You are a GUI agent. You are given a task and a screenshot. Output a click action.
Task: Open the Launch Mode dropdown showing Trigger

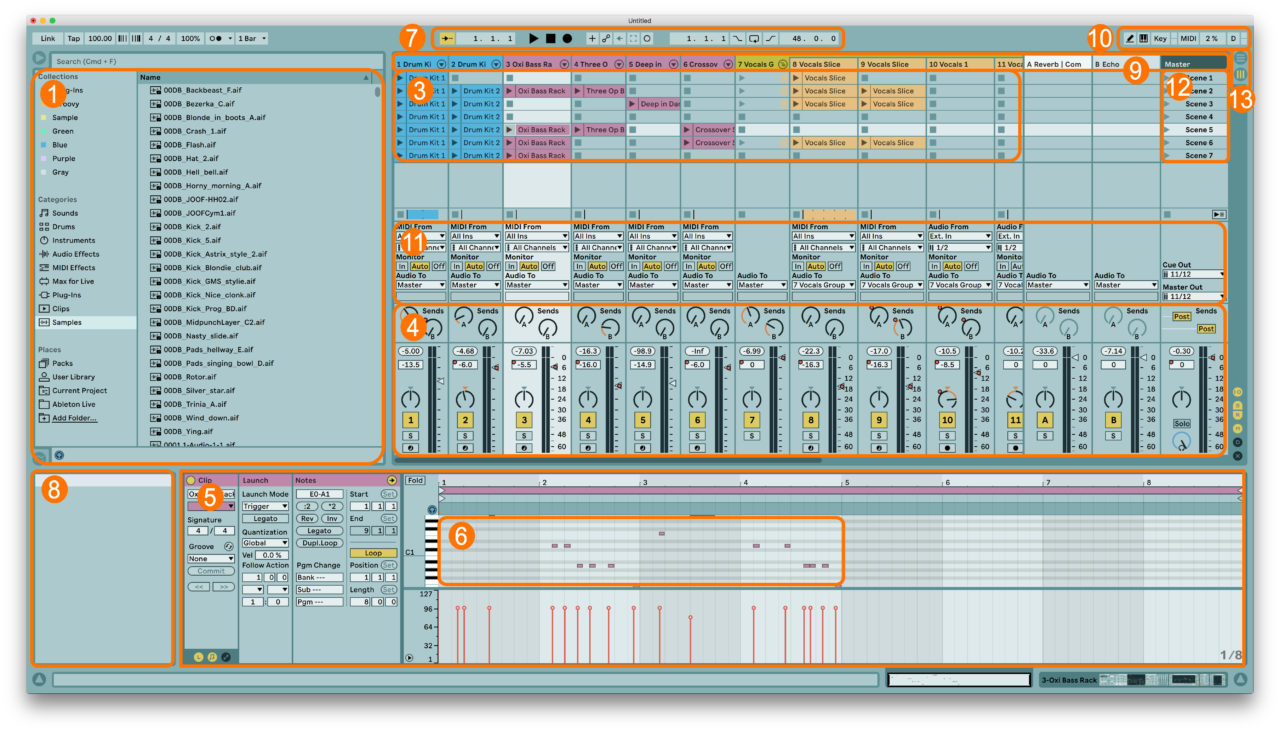[265, 506]
